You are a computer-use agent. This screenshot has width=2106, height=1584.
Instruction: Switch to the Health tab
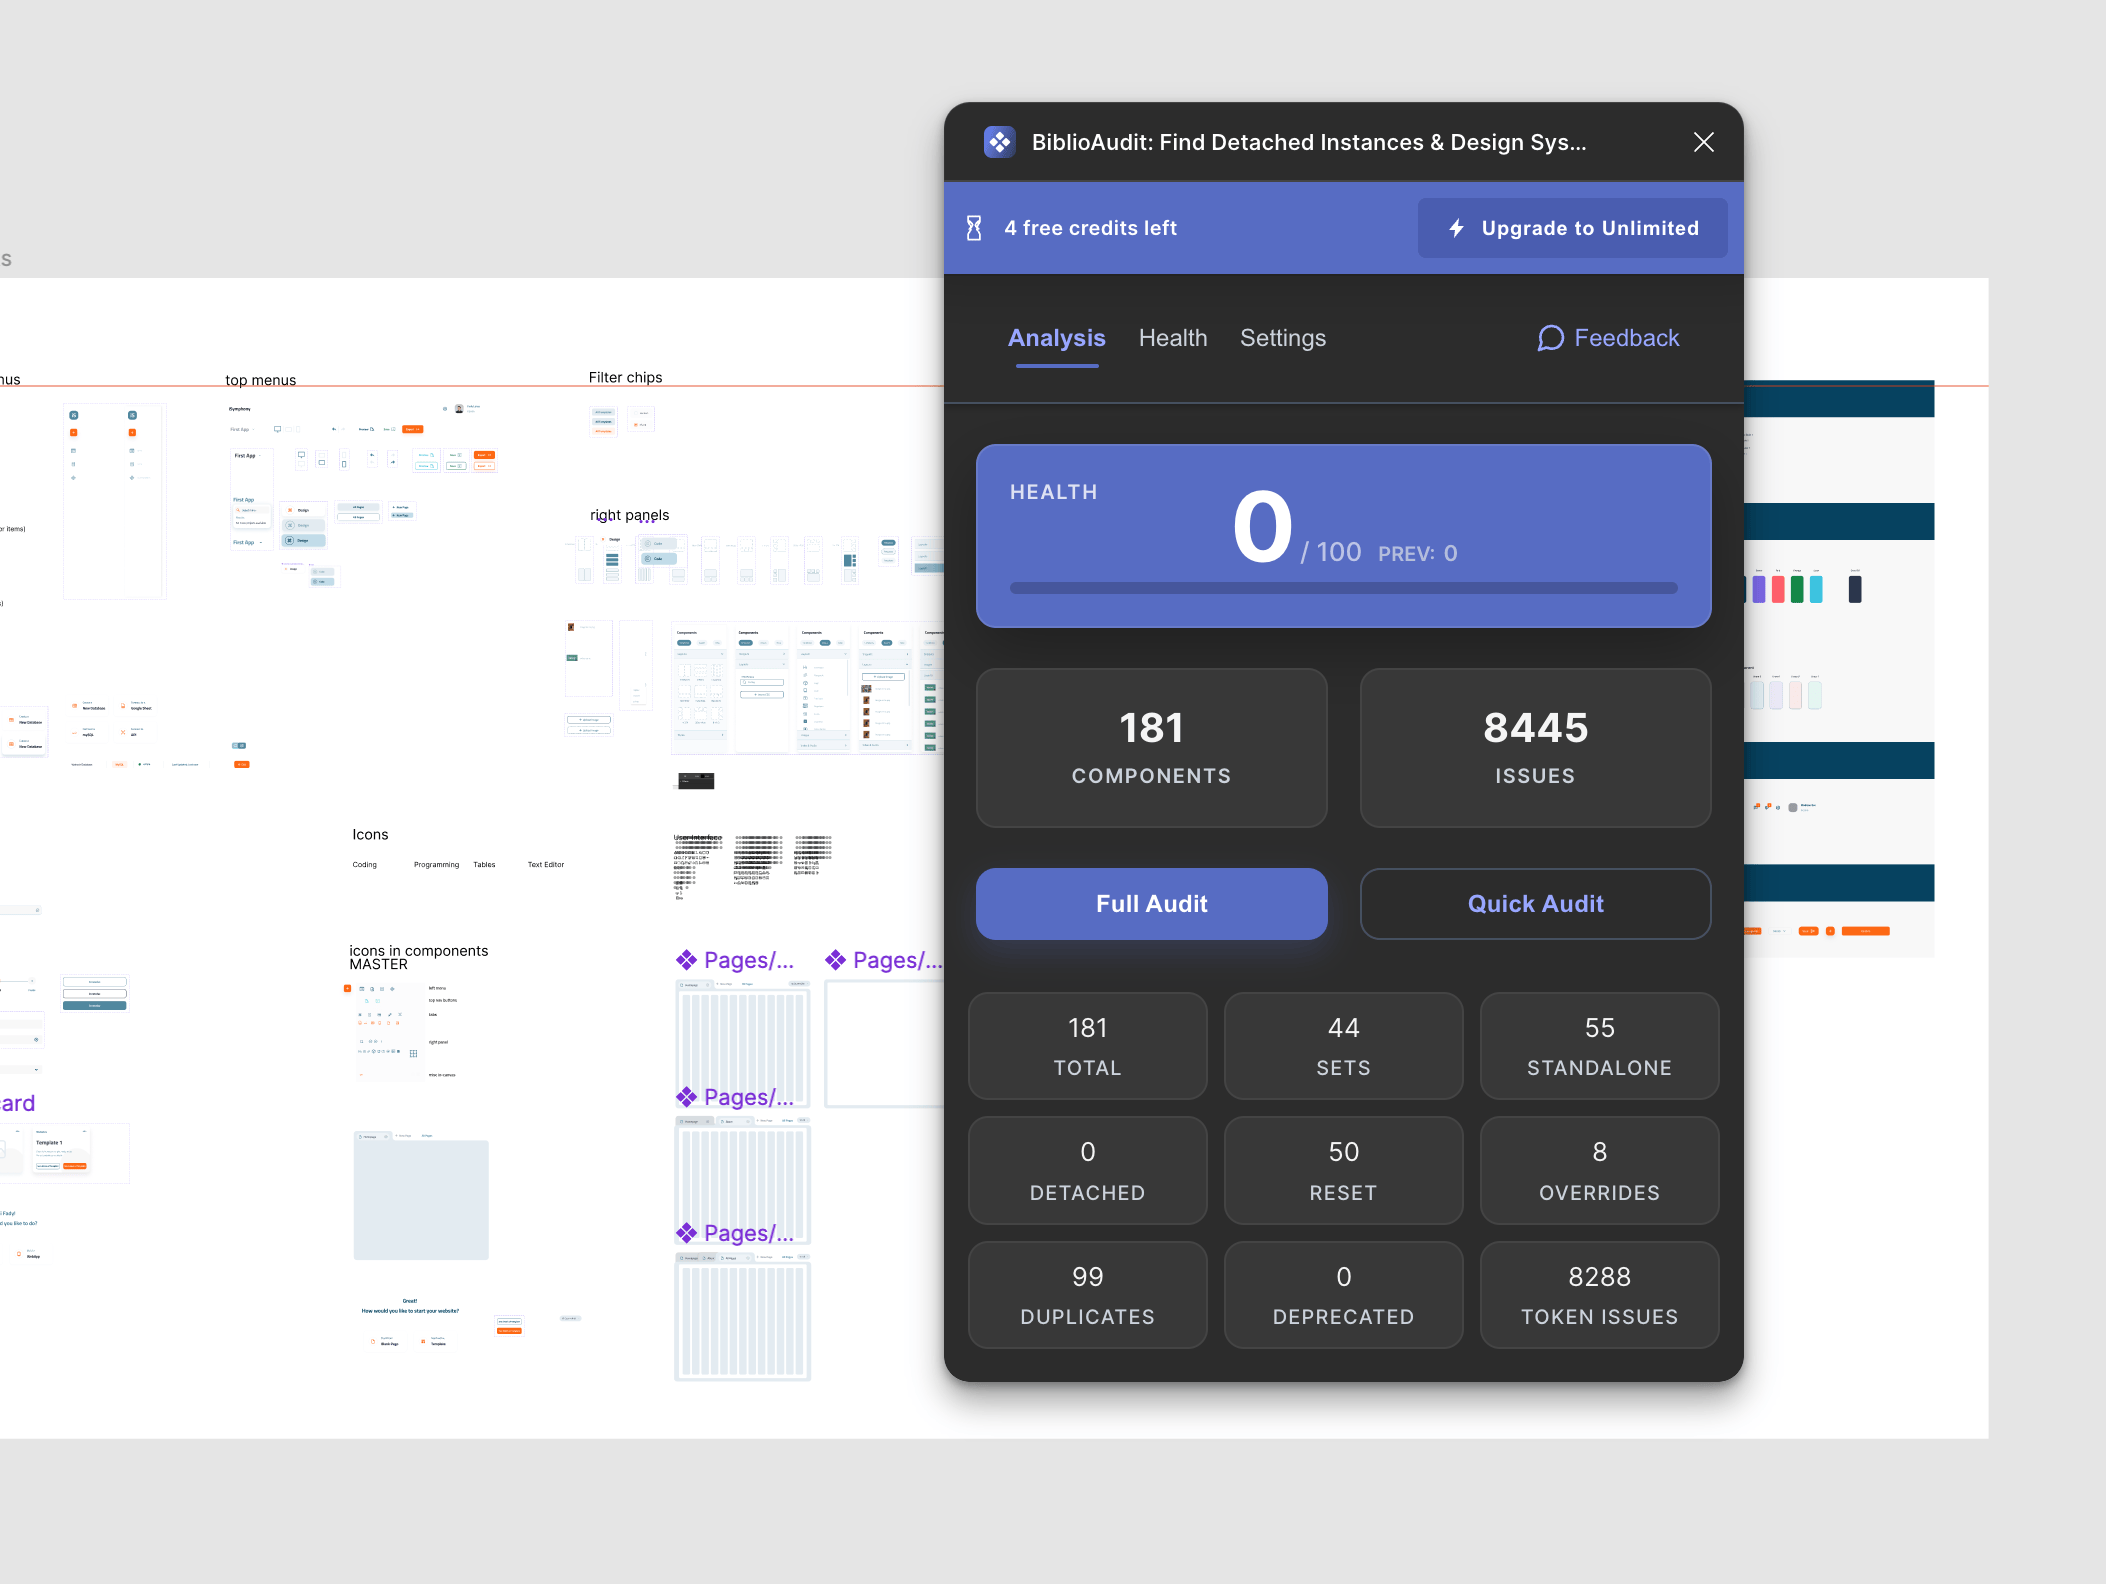[x=1173, y=338]
